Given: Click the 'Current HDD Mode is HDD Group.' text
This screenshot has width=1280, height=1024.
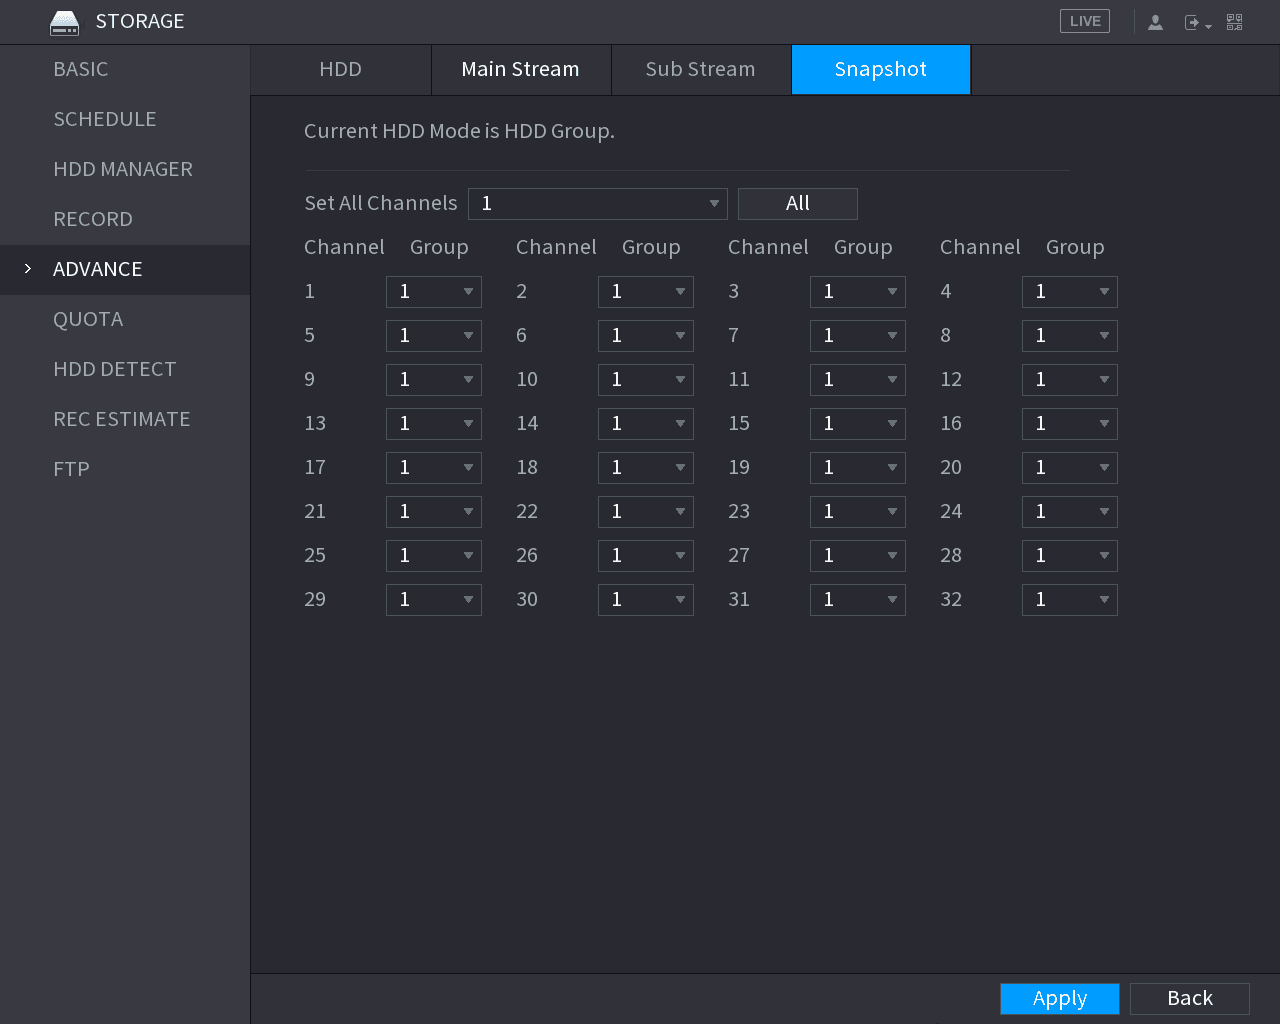Looking at the screenshot, I should (x=459, y=131).
